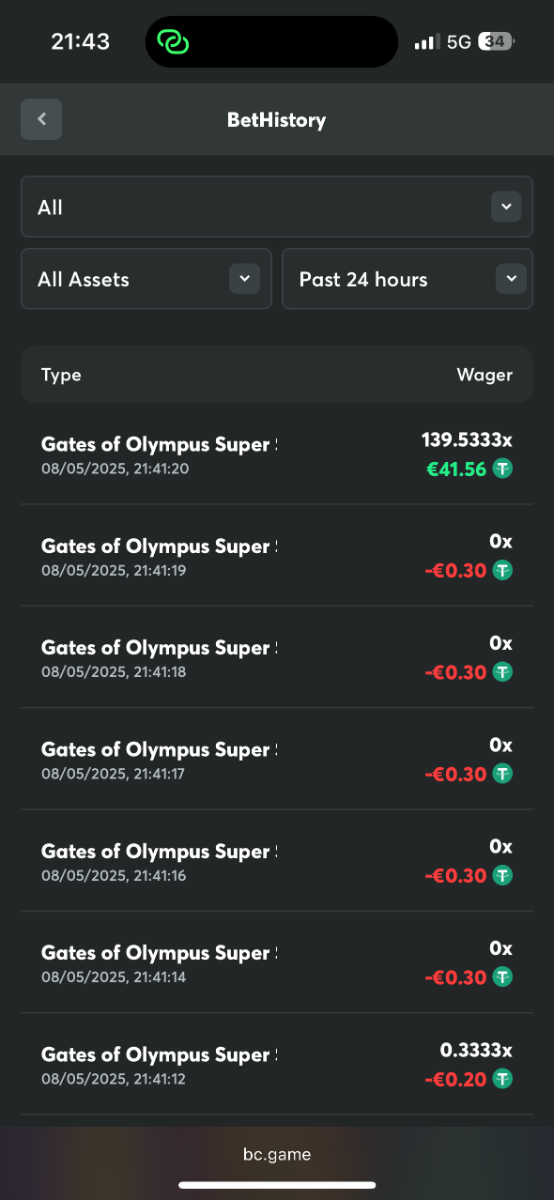Tap the battery indicator in the status bar
554x1200 pixels.
click(497, 42)
